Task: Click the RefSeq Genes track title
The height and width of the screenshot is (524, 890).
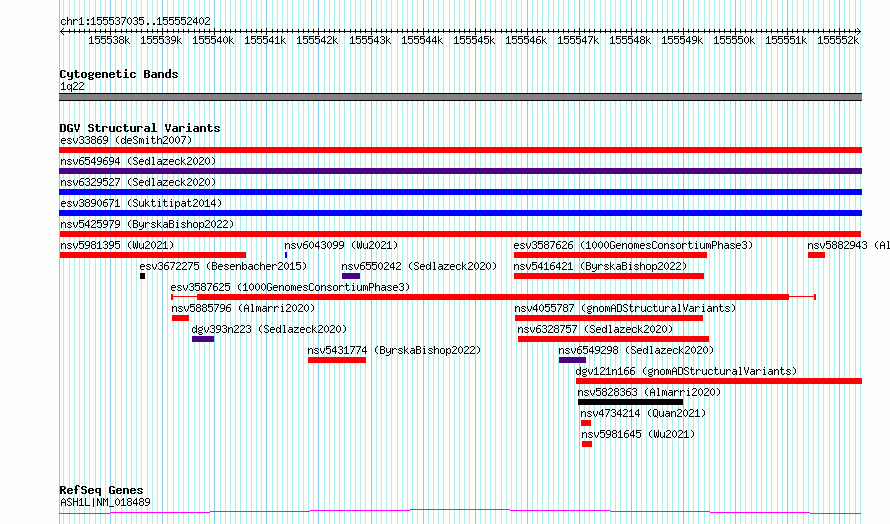Action: point(101,490)
